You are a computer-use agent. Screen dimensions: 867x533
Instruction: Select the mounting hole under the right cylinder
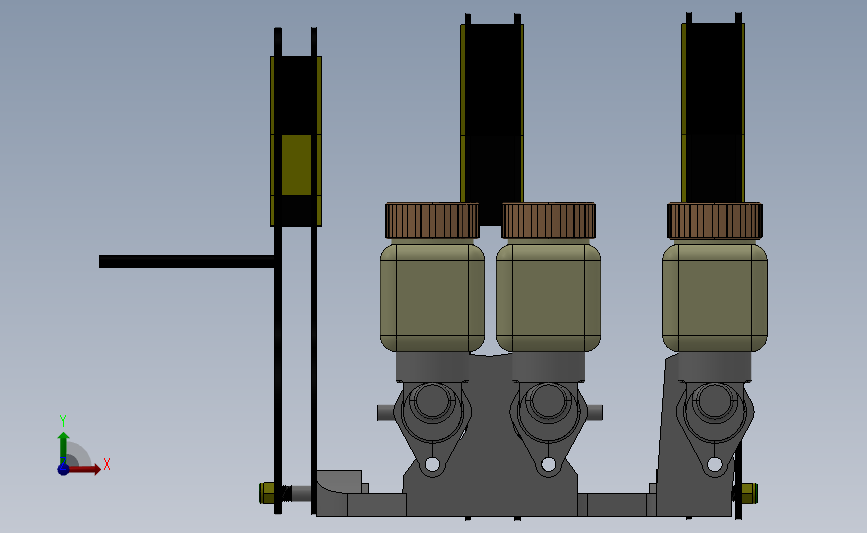coord(714,464)
